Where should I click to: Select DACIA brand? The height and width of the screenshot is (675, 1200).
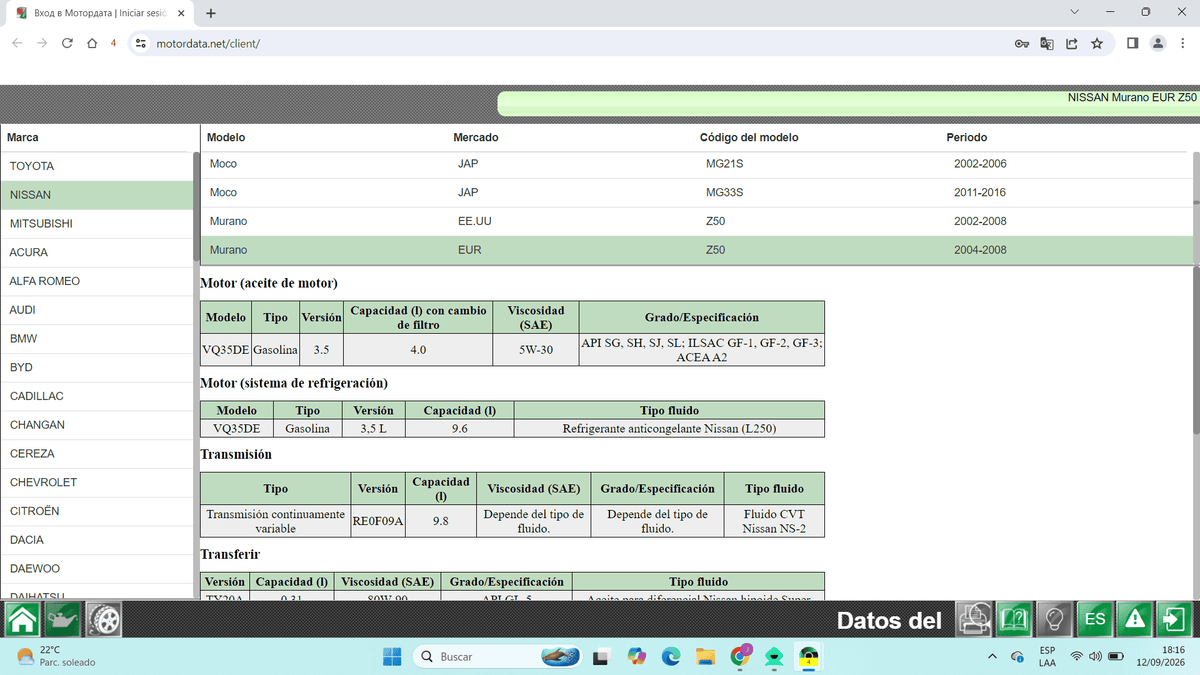(x=96, y=540)
